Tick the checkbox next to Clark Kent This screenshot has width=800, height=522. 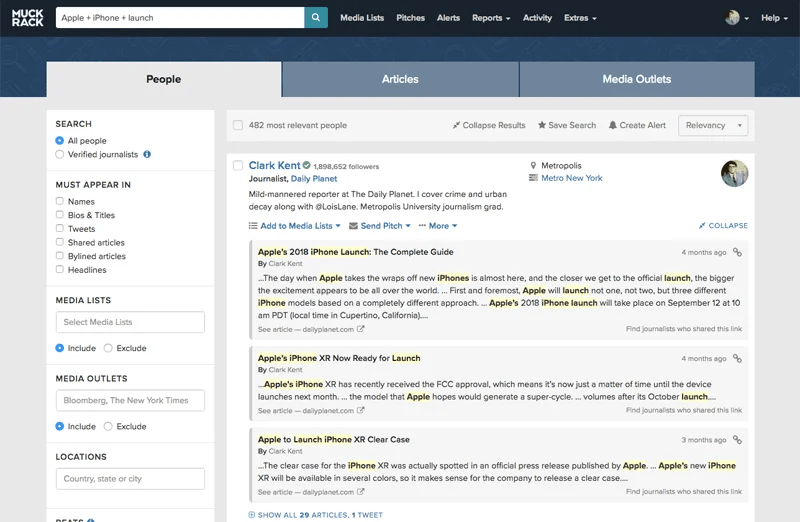coord(238,165)
